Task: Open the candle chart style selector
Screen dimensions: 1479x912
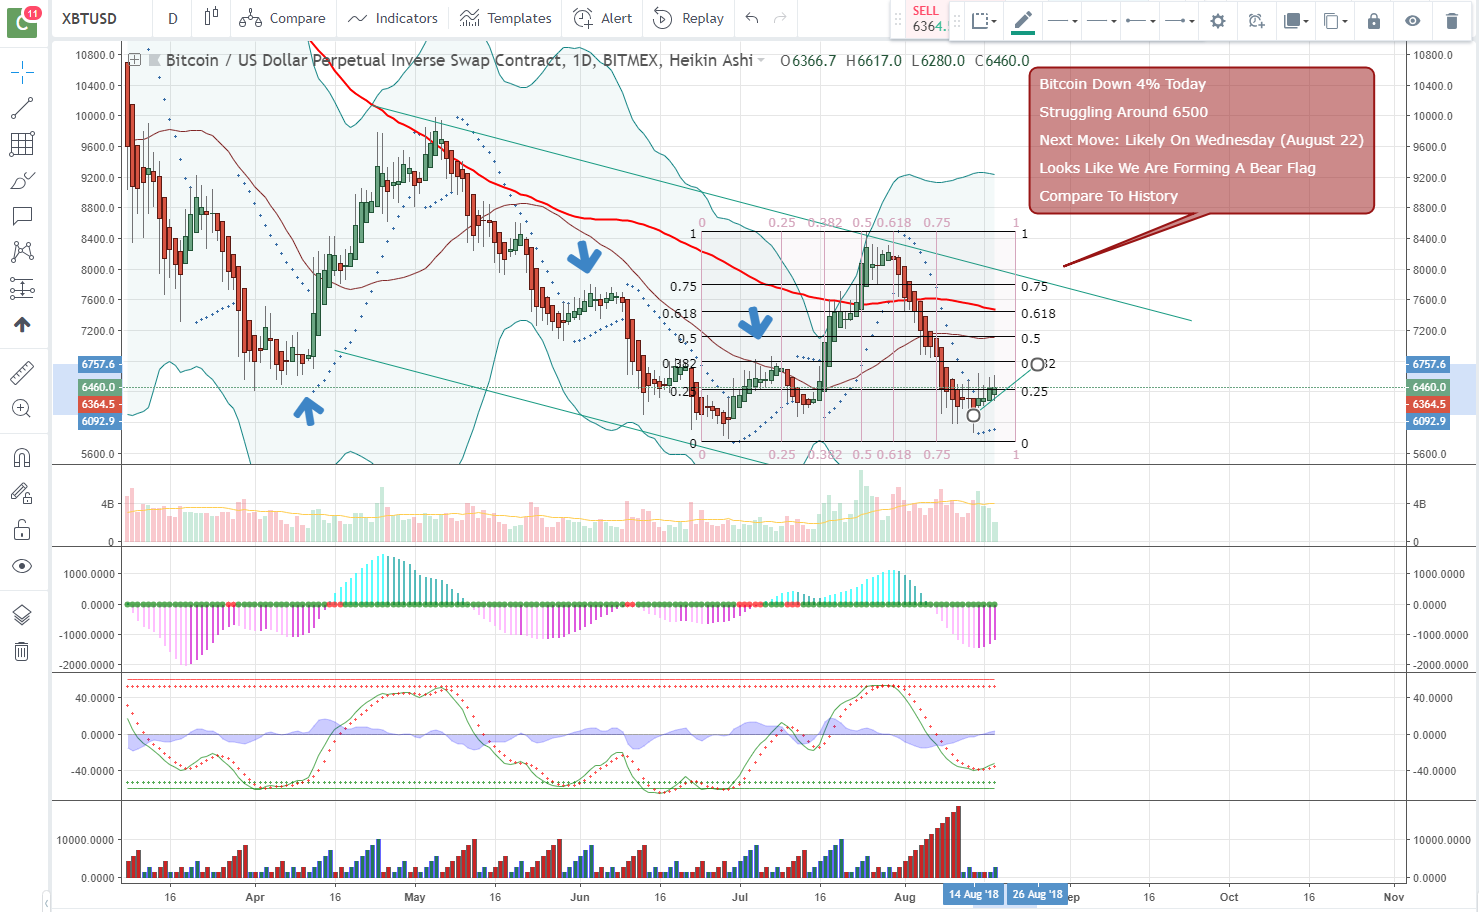Action: pyautogui.click(x=211, y=18)
